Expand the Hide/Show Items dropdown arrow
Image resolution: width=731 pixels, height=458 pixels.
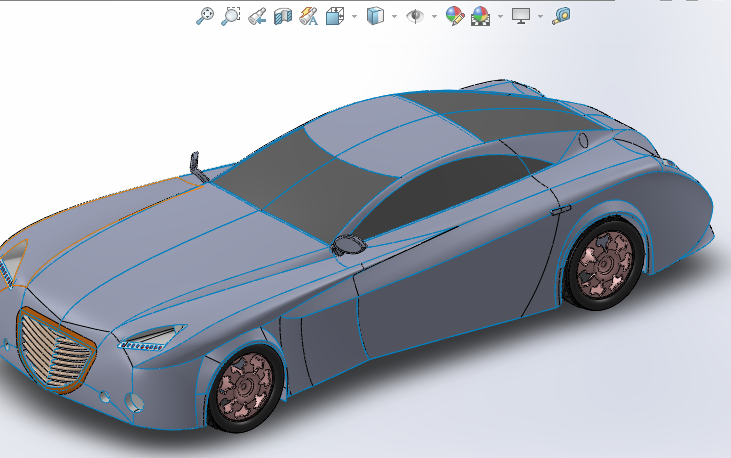point(433,16)
